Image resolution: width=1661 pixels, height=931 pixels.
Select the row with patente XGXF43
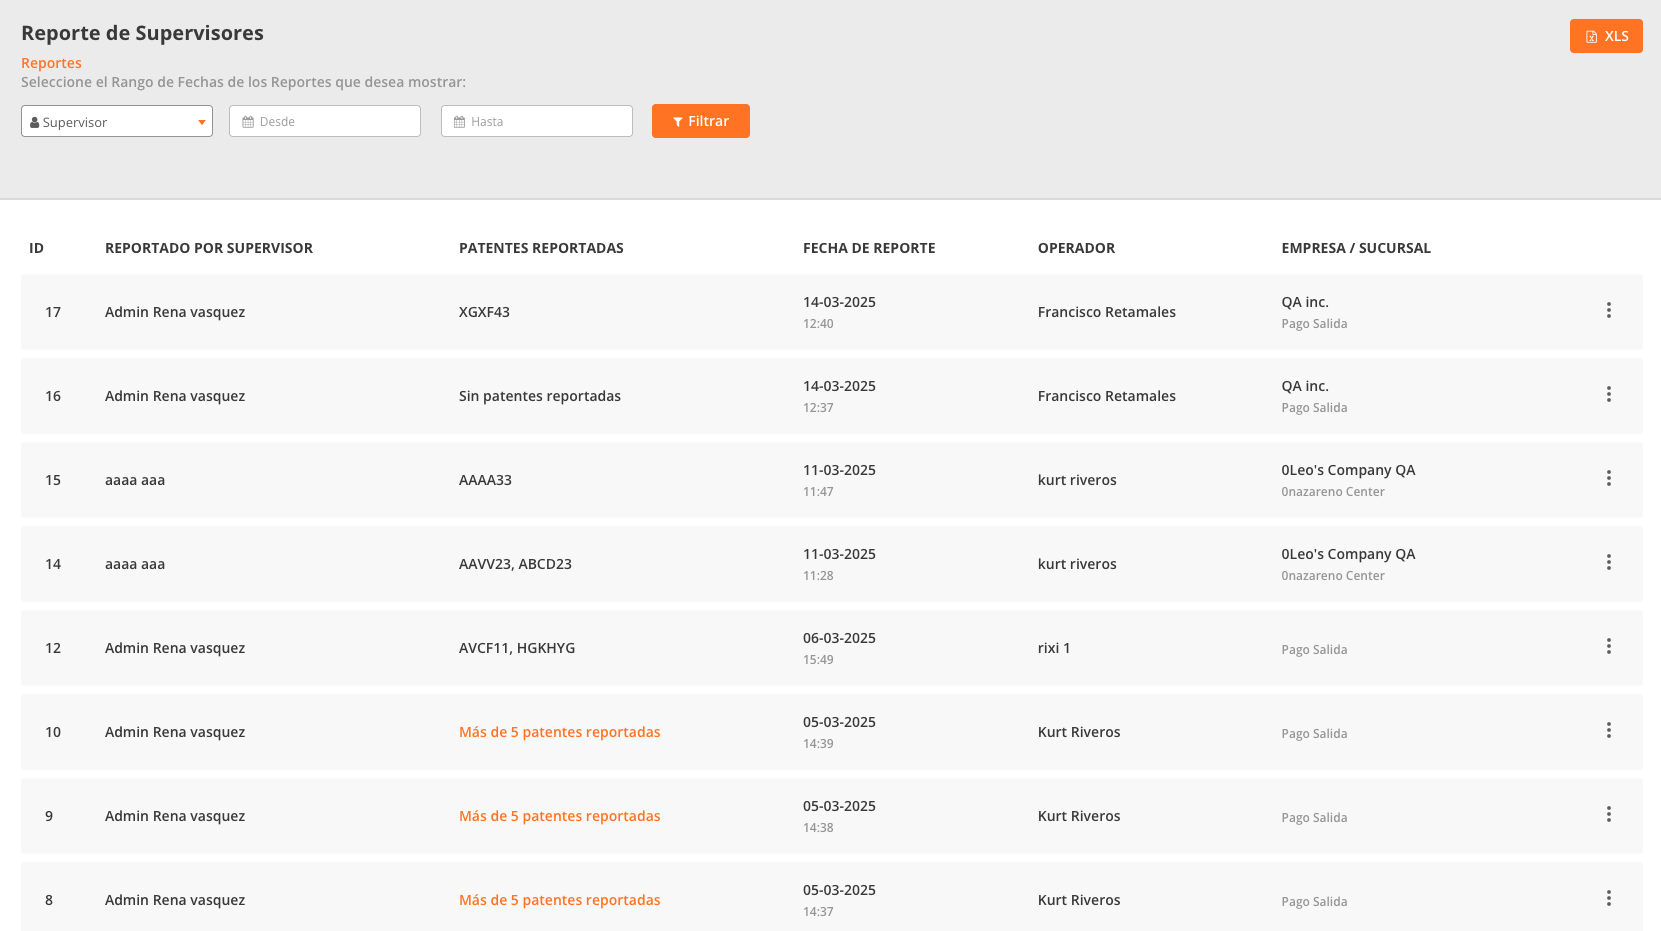tap(484, 312)
